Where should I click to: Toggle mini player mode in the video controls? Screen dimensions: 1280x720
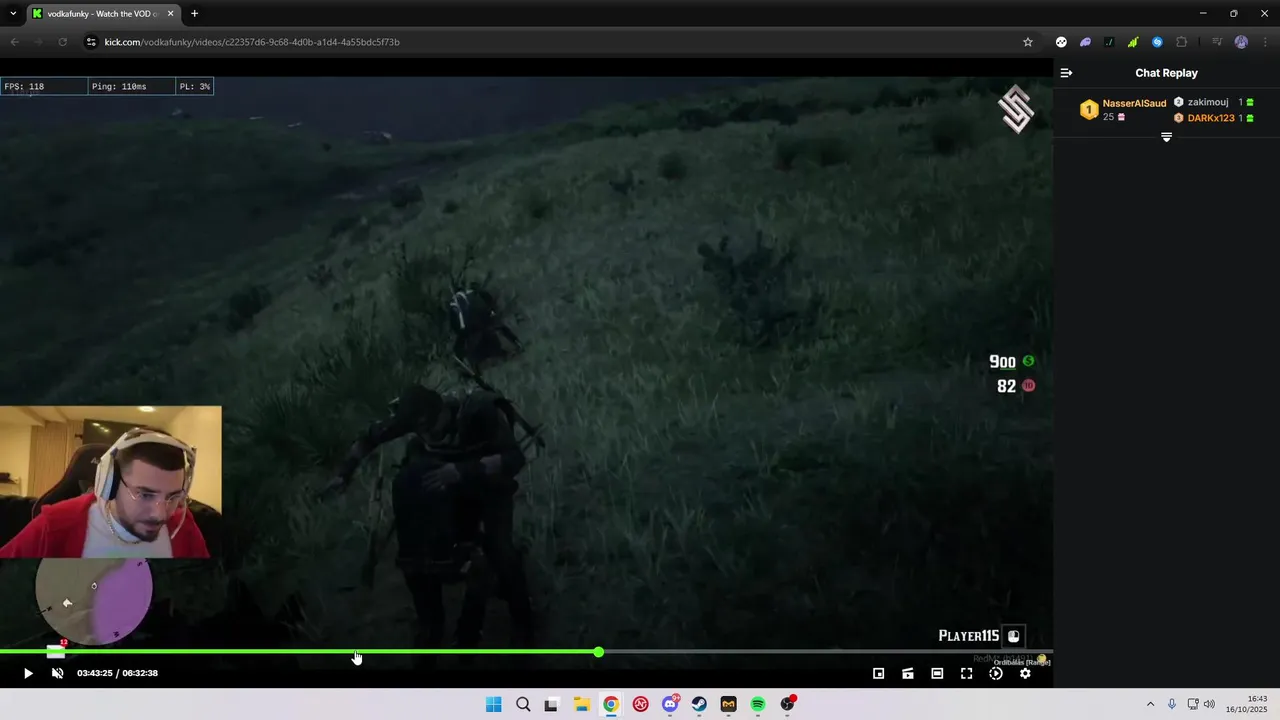pyautogui.click(x=878, y=673)
